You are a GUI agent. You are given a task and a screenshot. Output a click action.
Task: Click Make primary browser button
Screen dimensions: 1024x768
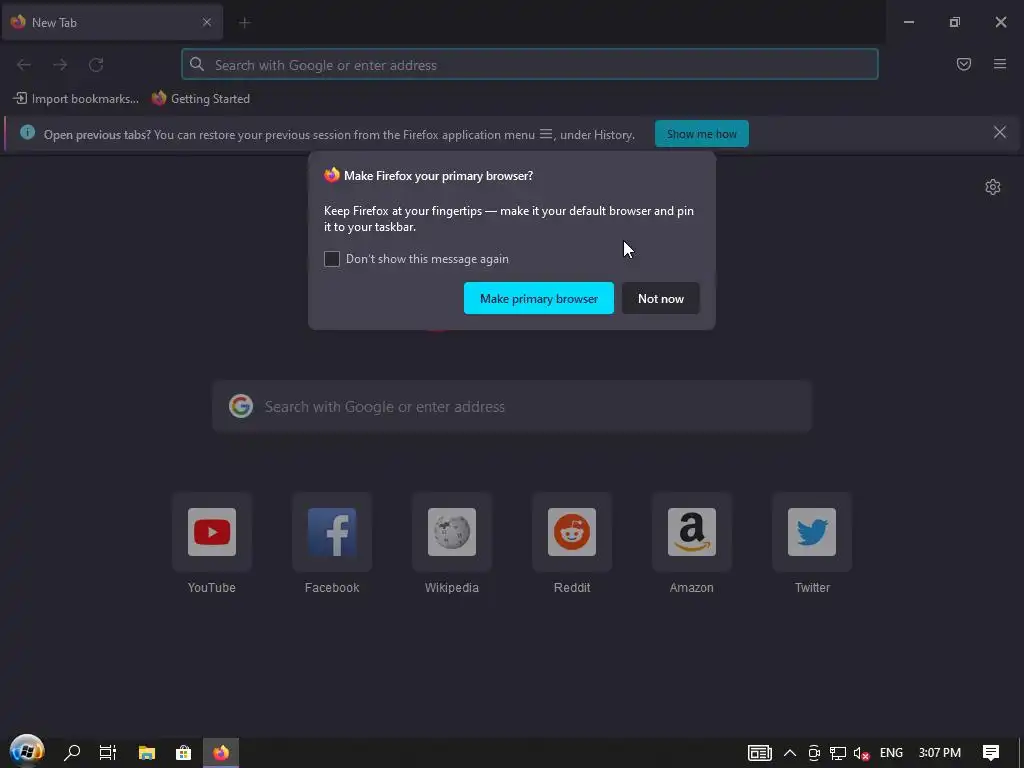pyautogui.click(x=539, y=298)
